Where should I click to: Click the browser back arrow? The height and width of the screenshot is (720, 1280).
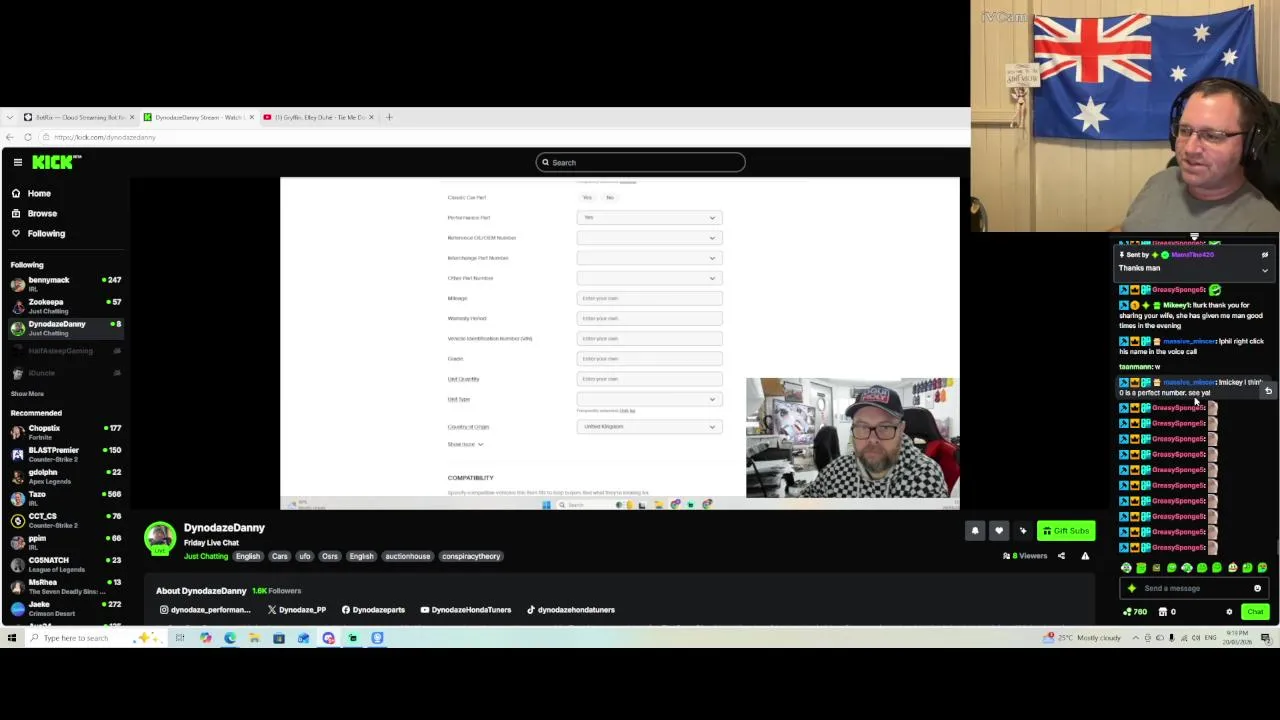click(10, 137)
